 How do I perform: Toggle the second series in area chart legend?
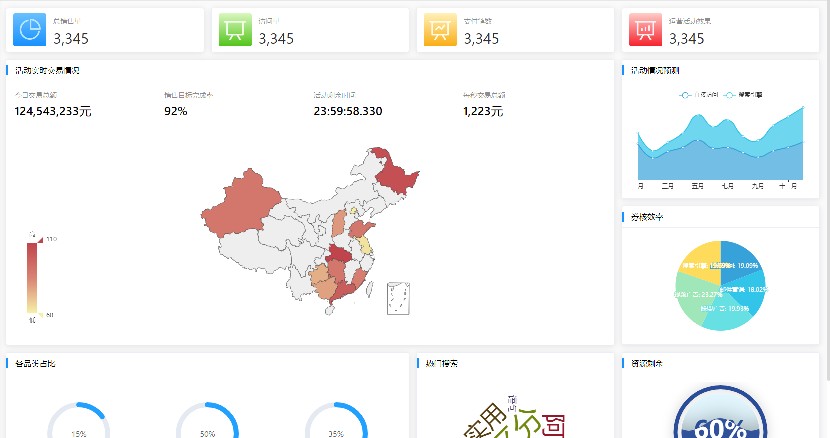coord(743,95)
